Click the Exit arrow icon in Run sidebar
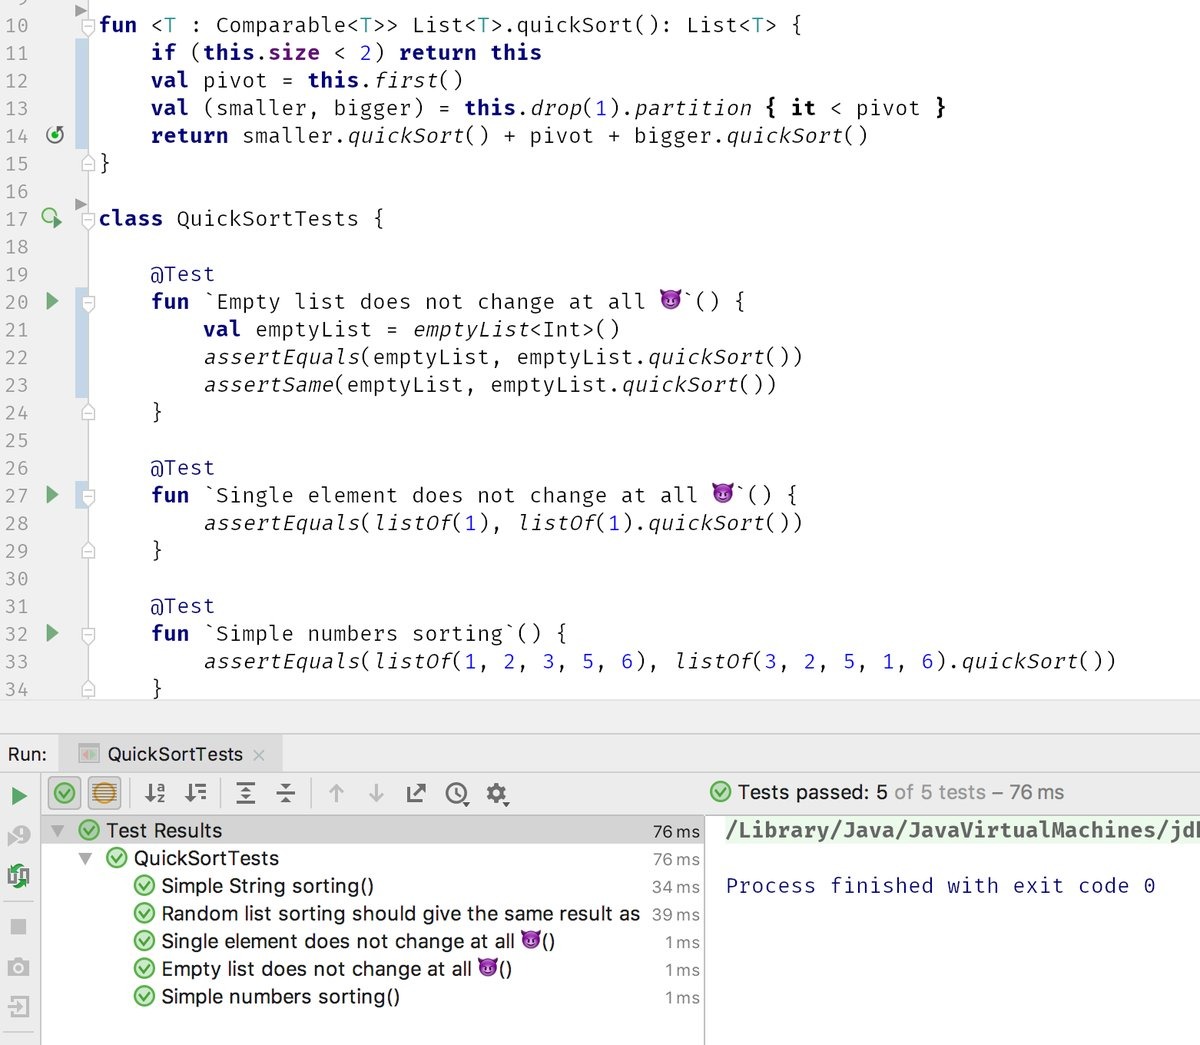 coord(18,1006)
